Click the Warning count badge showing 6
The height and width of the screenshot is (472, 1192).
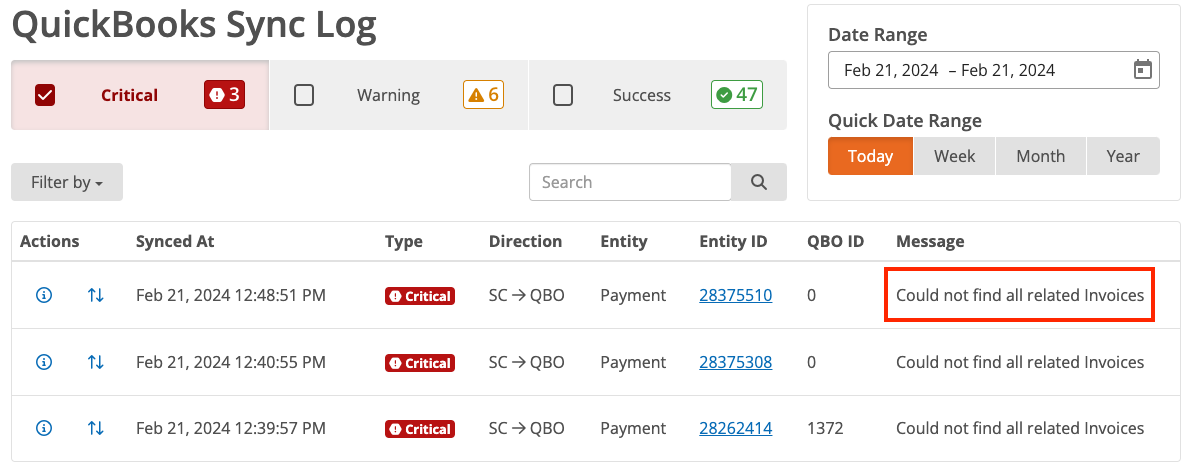(x=483, y=95)
